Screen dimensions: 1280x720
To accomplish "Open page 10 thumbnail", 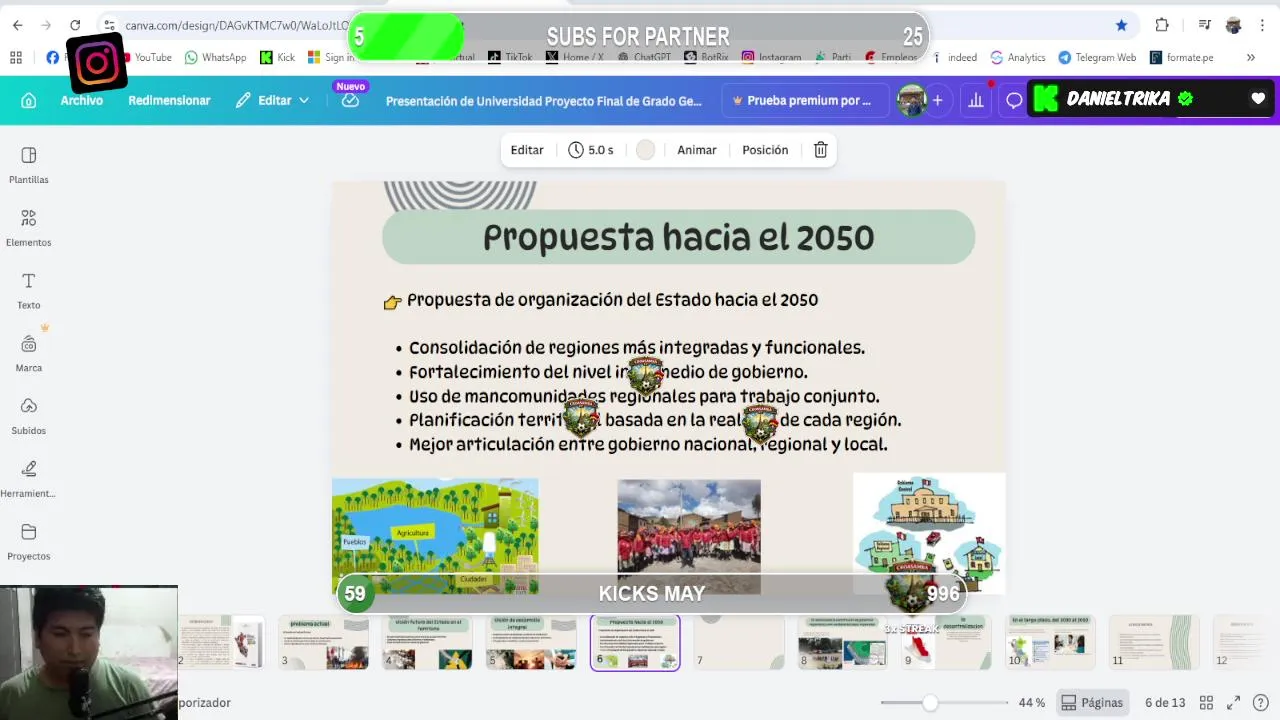I will (1050, 642).
